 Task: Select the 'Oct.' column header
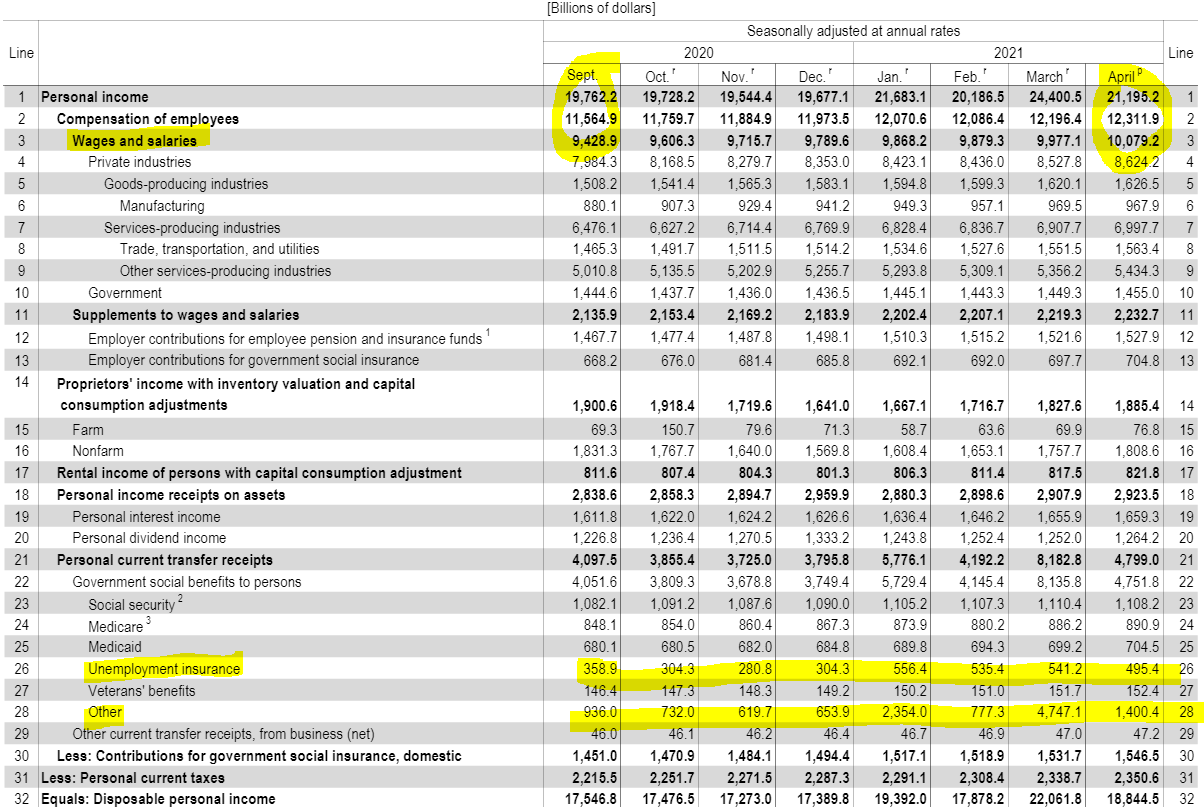[658, 76]
